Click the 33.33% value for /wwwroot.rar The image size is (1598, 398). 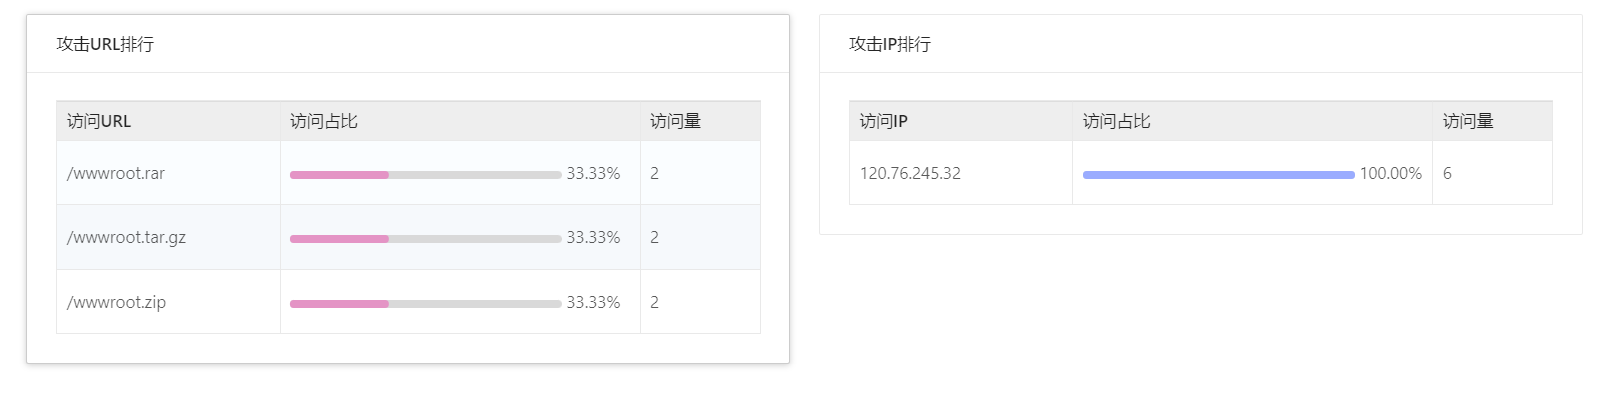593,173
